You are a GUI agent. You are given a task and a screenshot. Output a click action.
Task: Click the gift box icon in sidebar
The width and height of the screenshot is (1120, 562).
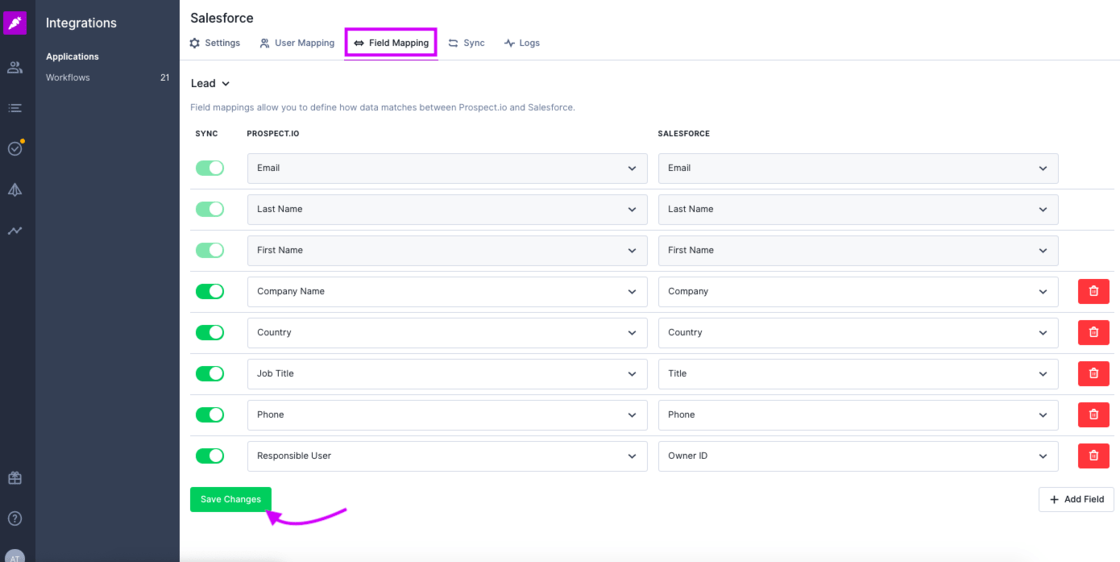[15, 478]
